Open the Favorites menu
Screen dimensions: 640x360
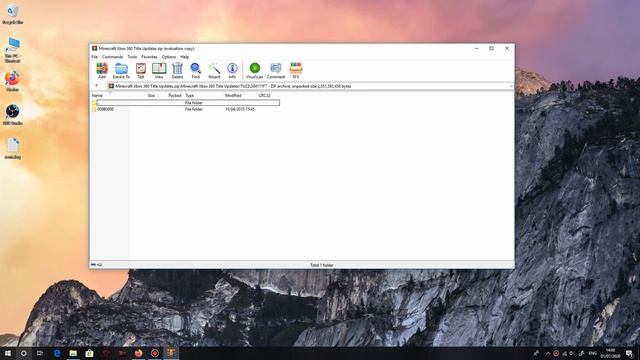click(149, 57)
